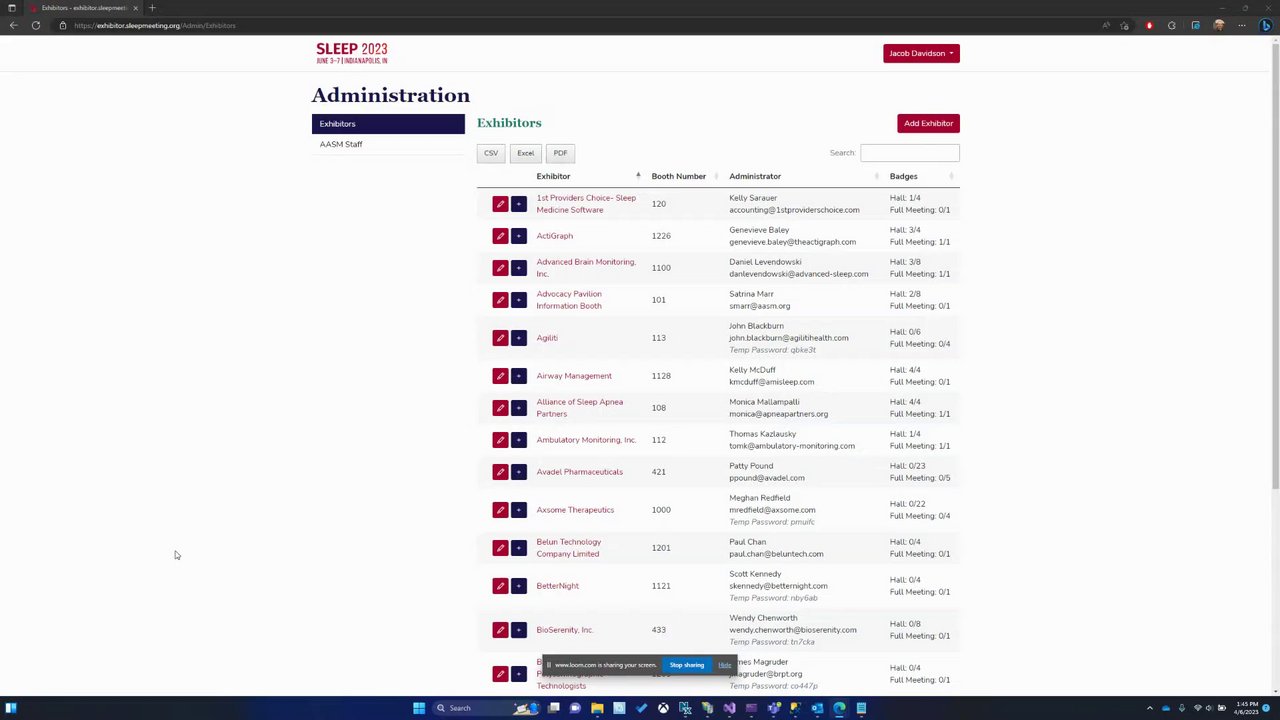Select Exhibitors in admin sidebar

click(x=388, y=124)
